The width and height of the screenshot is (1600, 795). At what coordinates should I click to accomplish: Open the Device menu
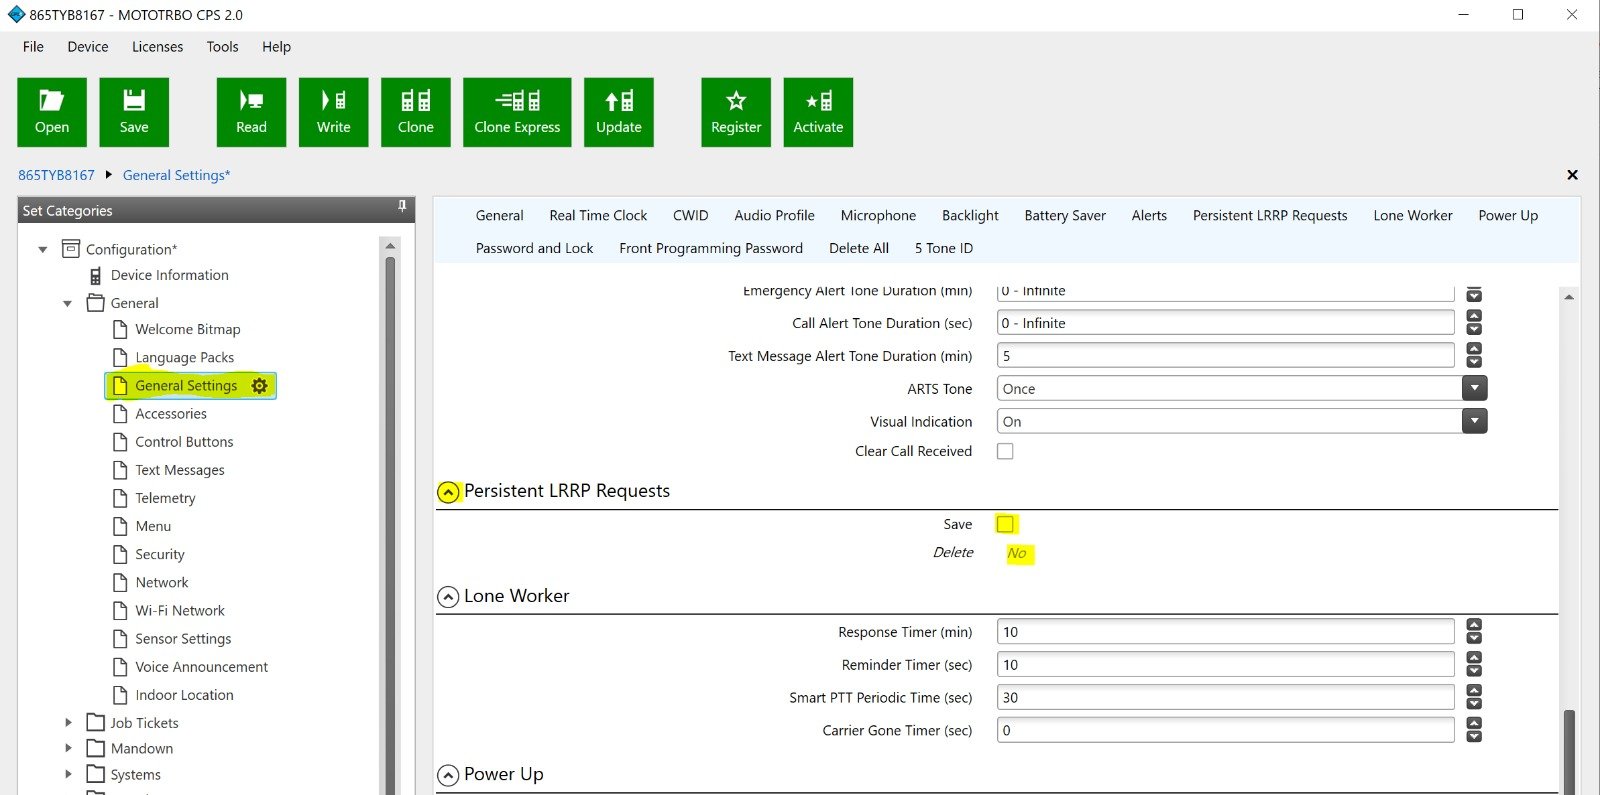pyautogui.click(x=88, y=47)
